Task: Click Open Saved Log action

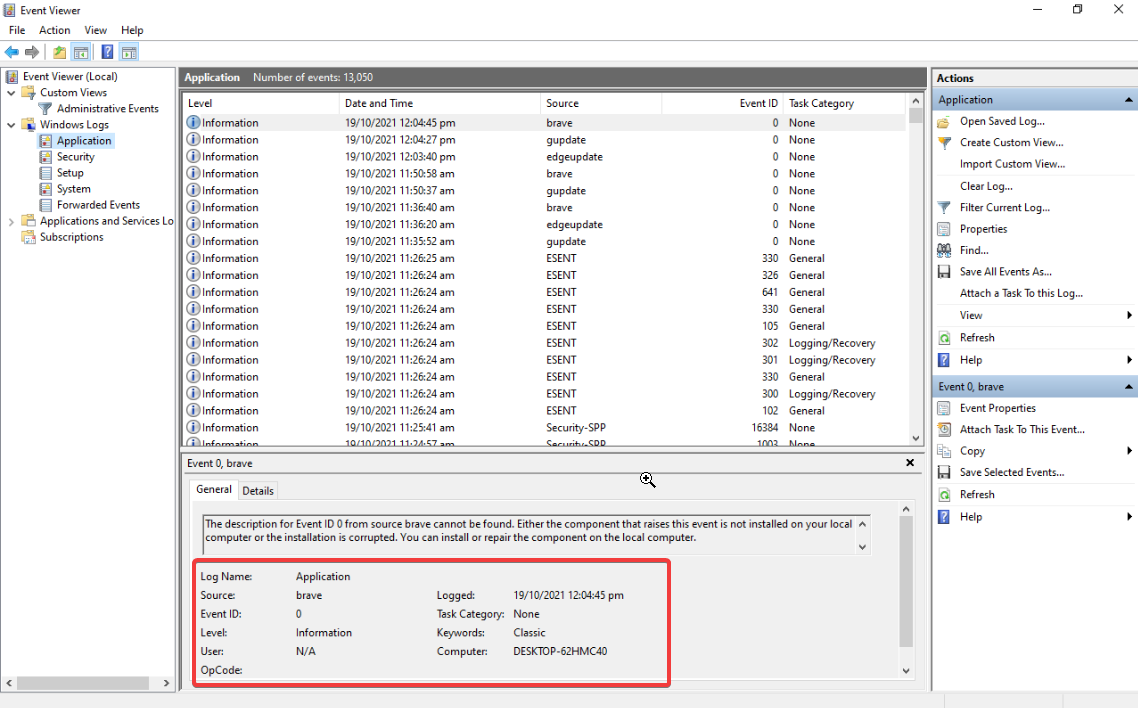Action: [1002, 121]
